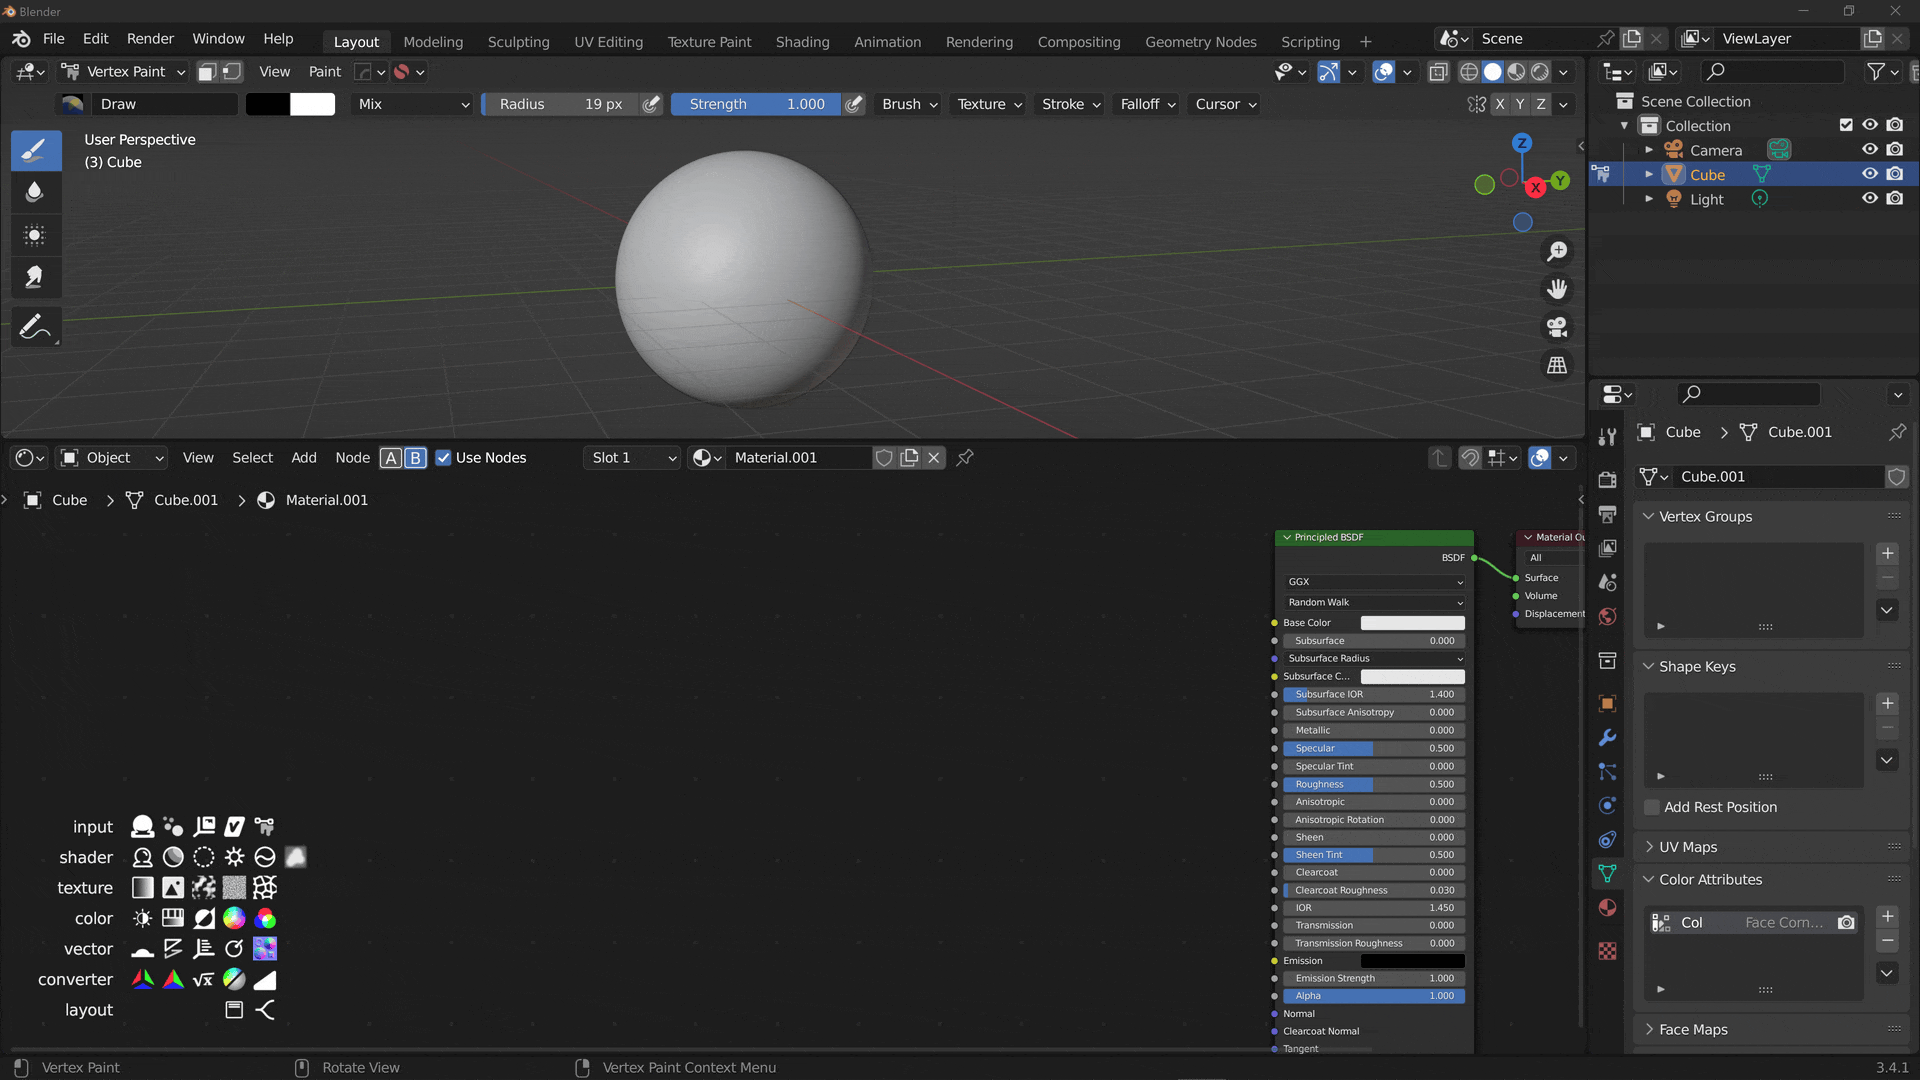Expand Face Maps panel
Image resolution: width=1920 pixels, height=1080 pixels.
pyautogui.click(x=1649, y=1030)
